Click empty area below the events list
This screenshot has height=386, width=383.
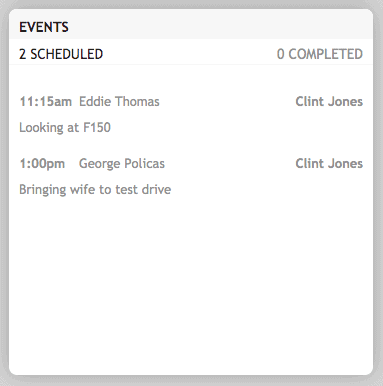191,283
